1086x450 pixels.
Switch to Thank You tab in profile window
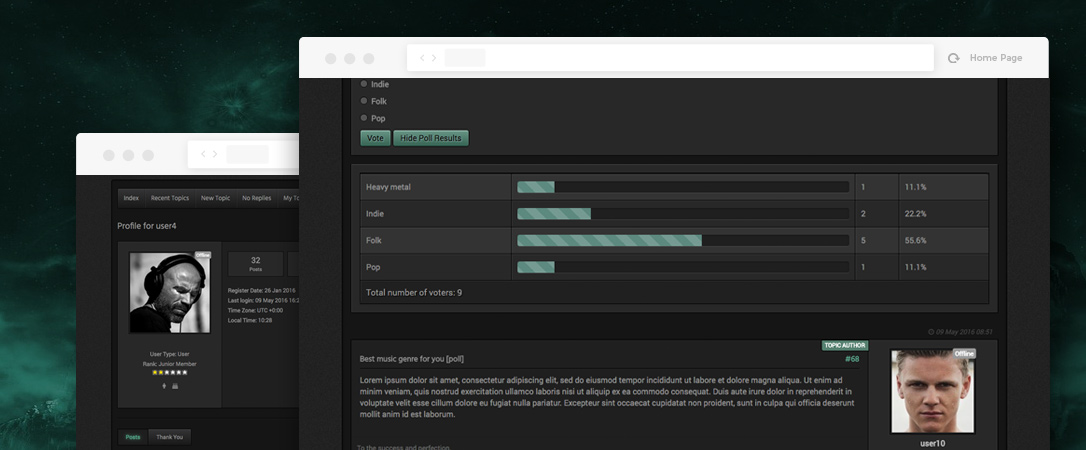coord(170,437)
